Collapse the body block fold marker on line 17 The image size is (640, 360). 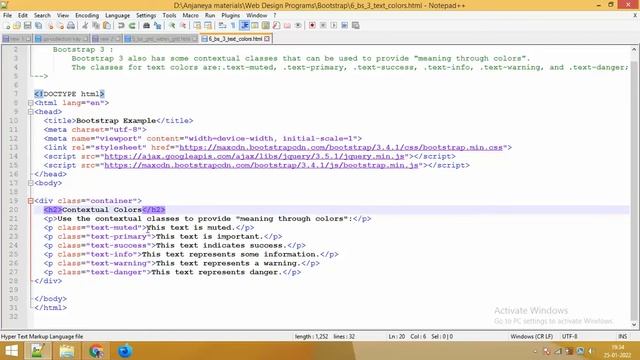pos(31,183)
